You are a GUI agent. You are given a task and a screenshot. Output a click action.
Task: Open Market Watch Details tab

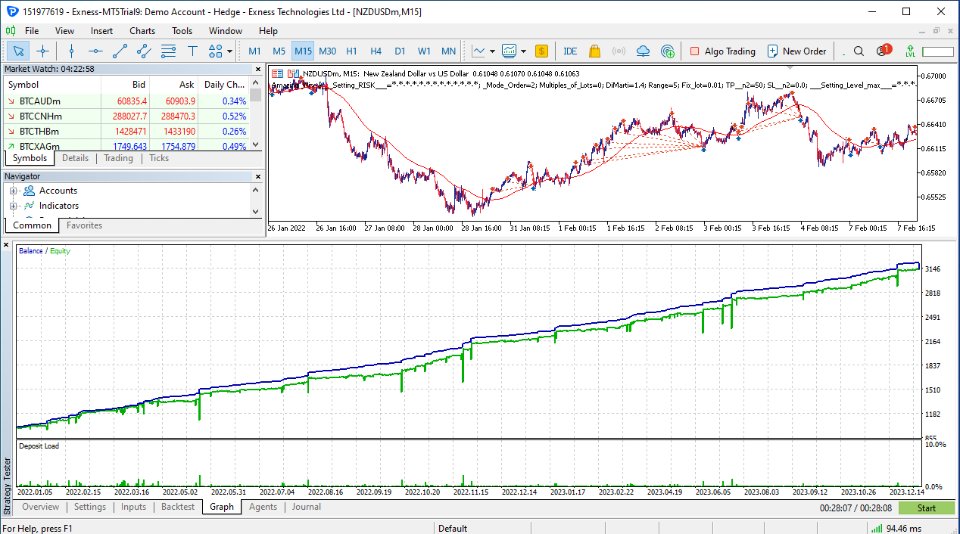(75, 158)
